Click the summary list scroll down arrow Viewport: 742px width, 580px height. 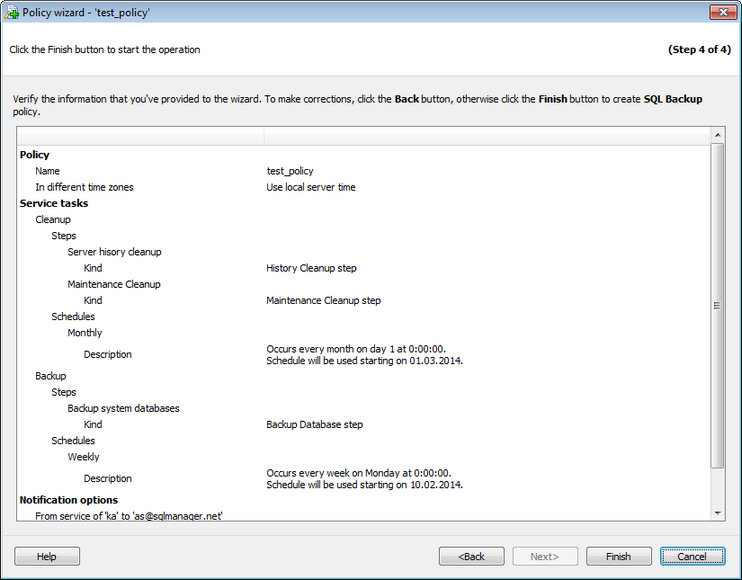point(717,512)
